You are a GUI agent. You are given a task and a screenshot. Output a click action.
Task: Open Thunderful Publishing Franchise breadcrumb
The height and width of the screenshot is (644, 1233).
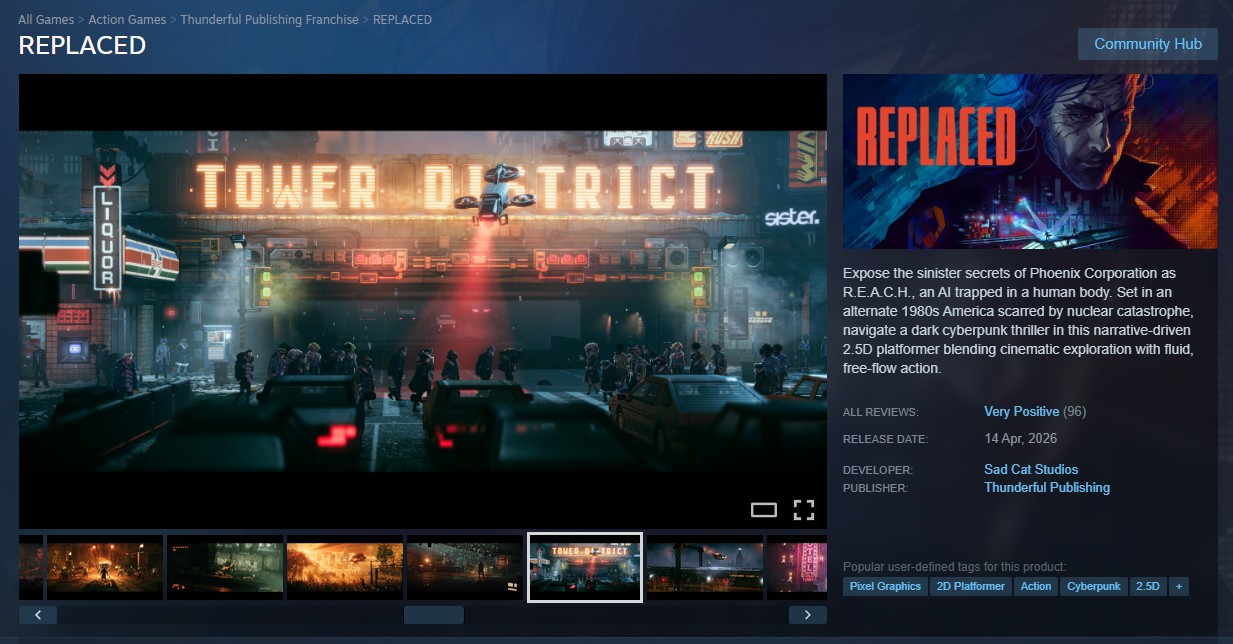point(269,20)
